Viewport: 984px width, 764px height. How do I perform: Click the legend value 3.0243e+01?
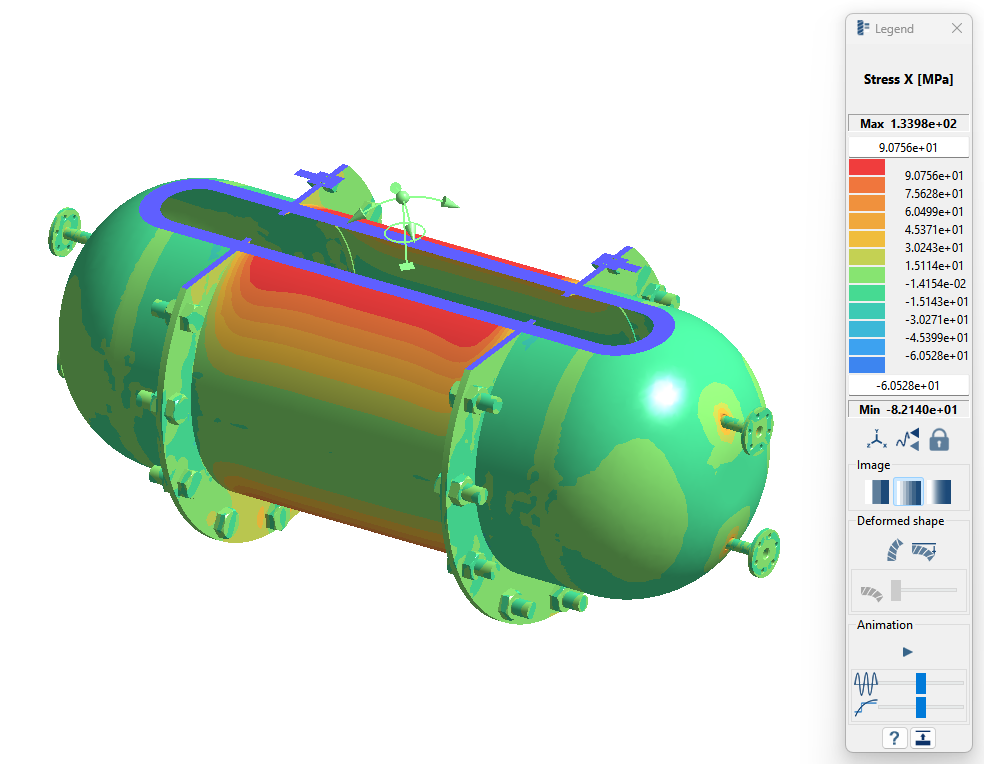tap(934, 247)
